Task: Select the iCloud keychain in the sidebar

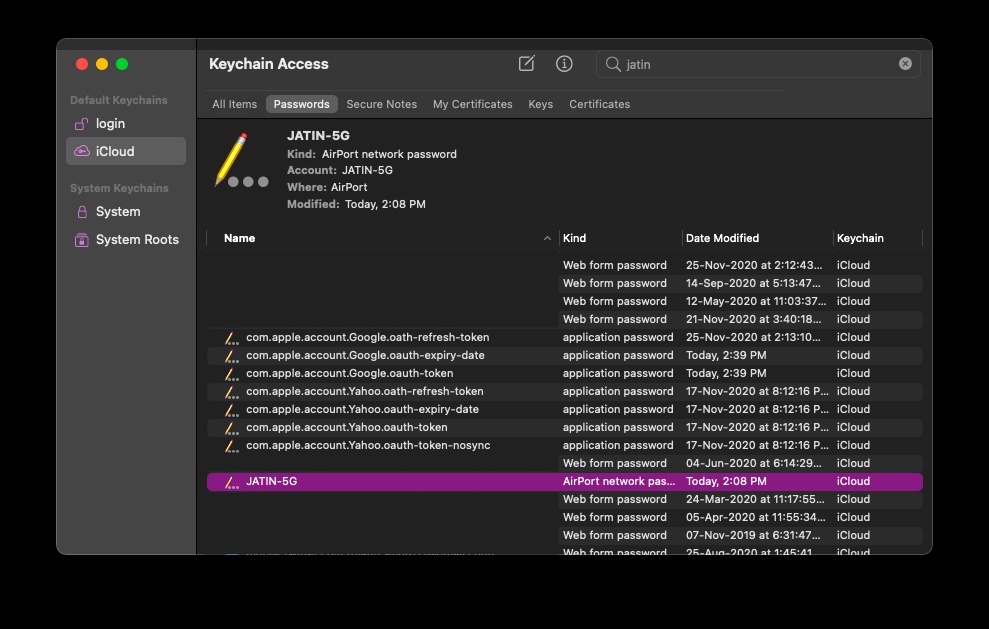Action: click(x=114, y=152)
